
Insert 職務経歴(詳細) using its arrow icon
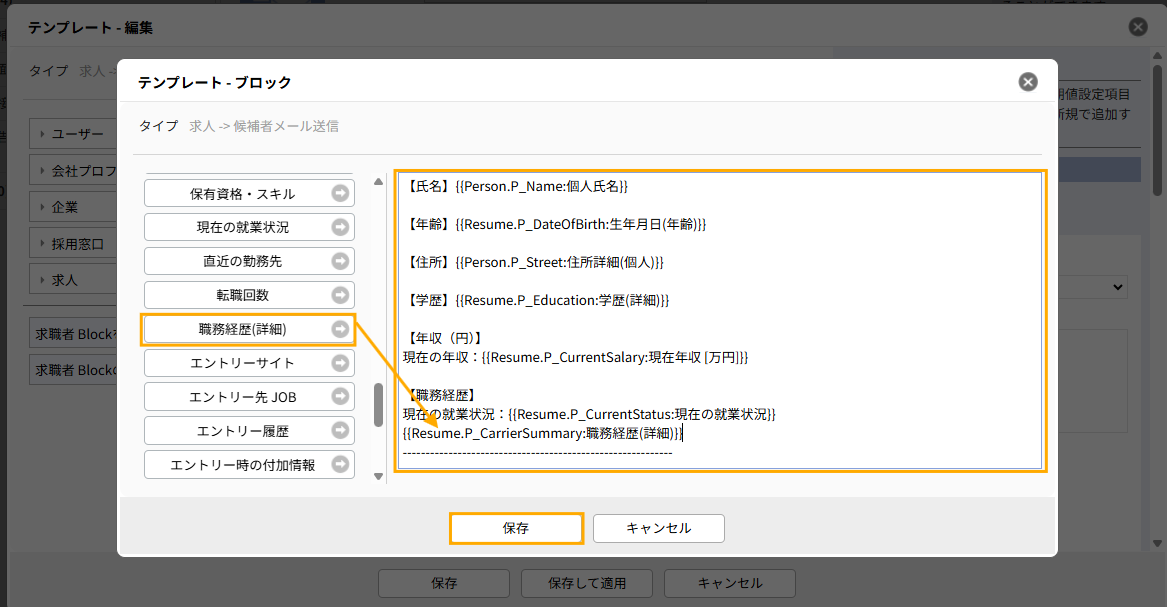[340, 329]
